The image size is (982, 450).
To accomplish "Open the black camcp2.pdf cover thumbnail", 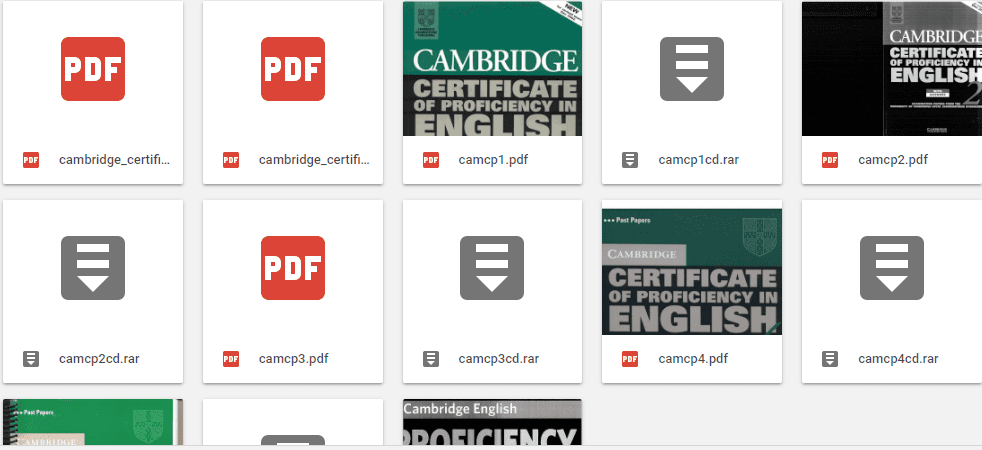I will (x=892, y=68).
